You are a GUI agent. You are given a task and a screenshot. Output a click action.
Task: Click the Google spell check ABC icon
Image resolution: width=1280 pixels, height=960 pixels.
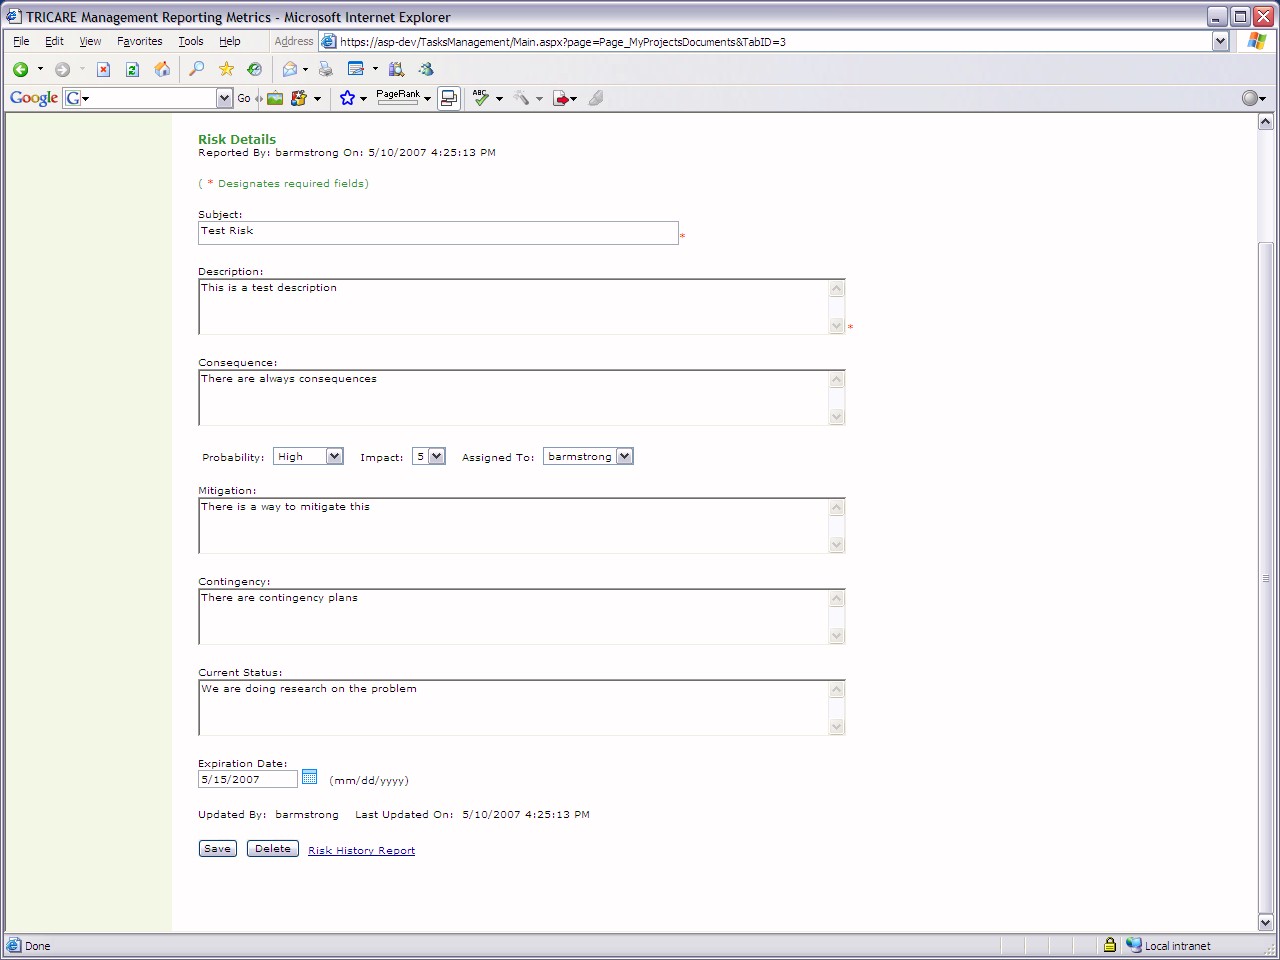pos(481,98)
